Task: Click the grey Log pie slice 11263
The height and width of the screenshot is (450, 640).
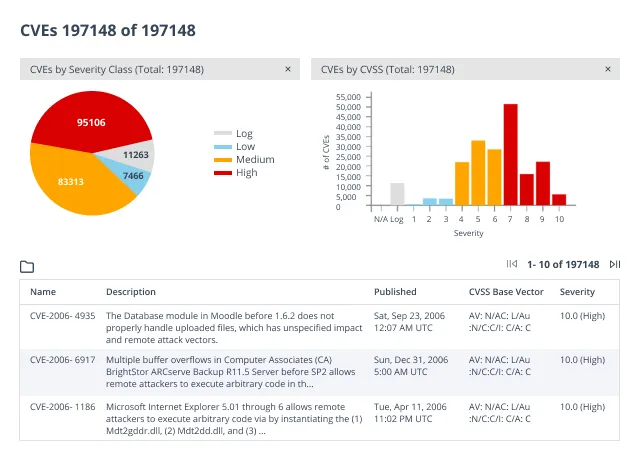Action: 136,155
